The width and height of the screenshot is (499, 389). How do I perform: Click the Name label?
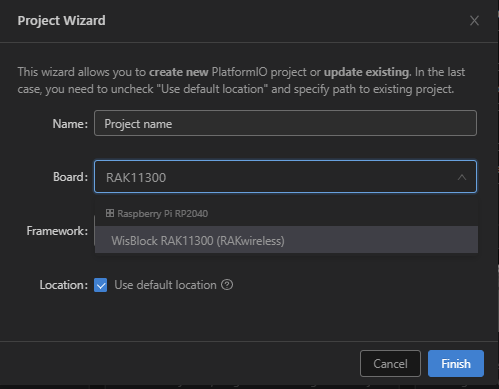(70, 124)
